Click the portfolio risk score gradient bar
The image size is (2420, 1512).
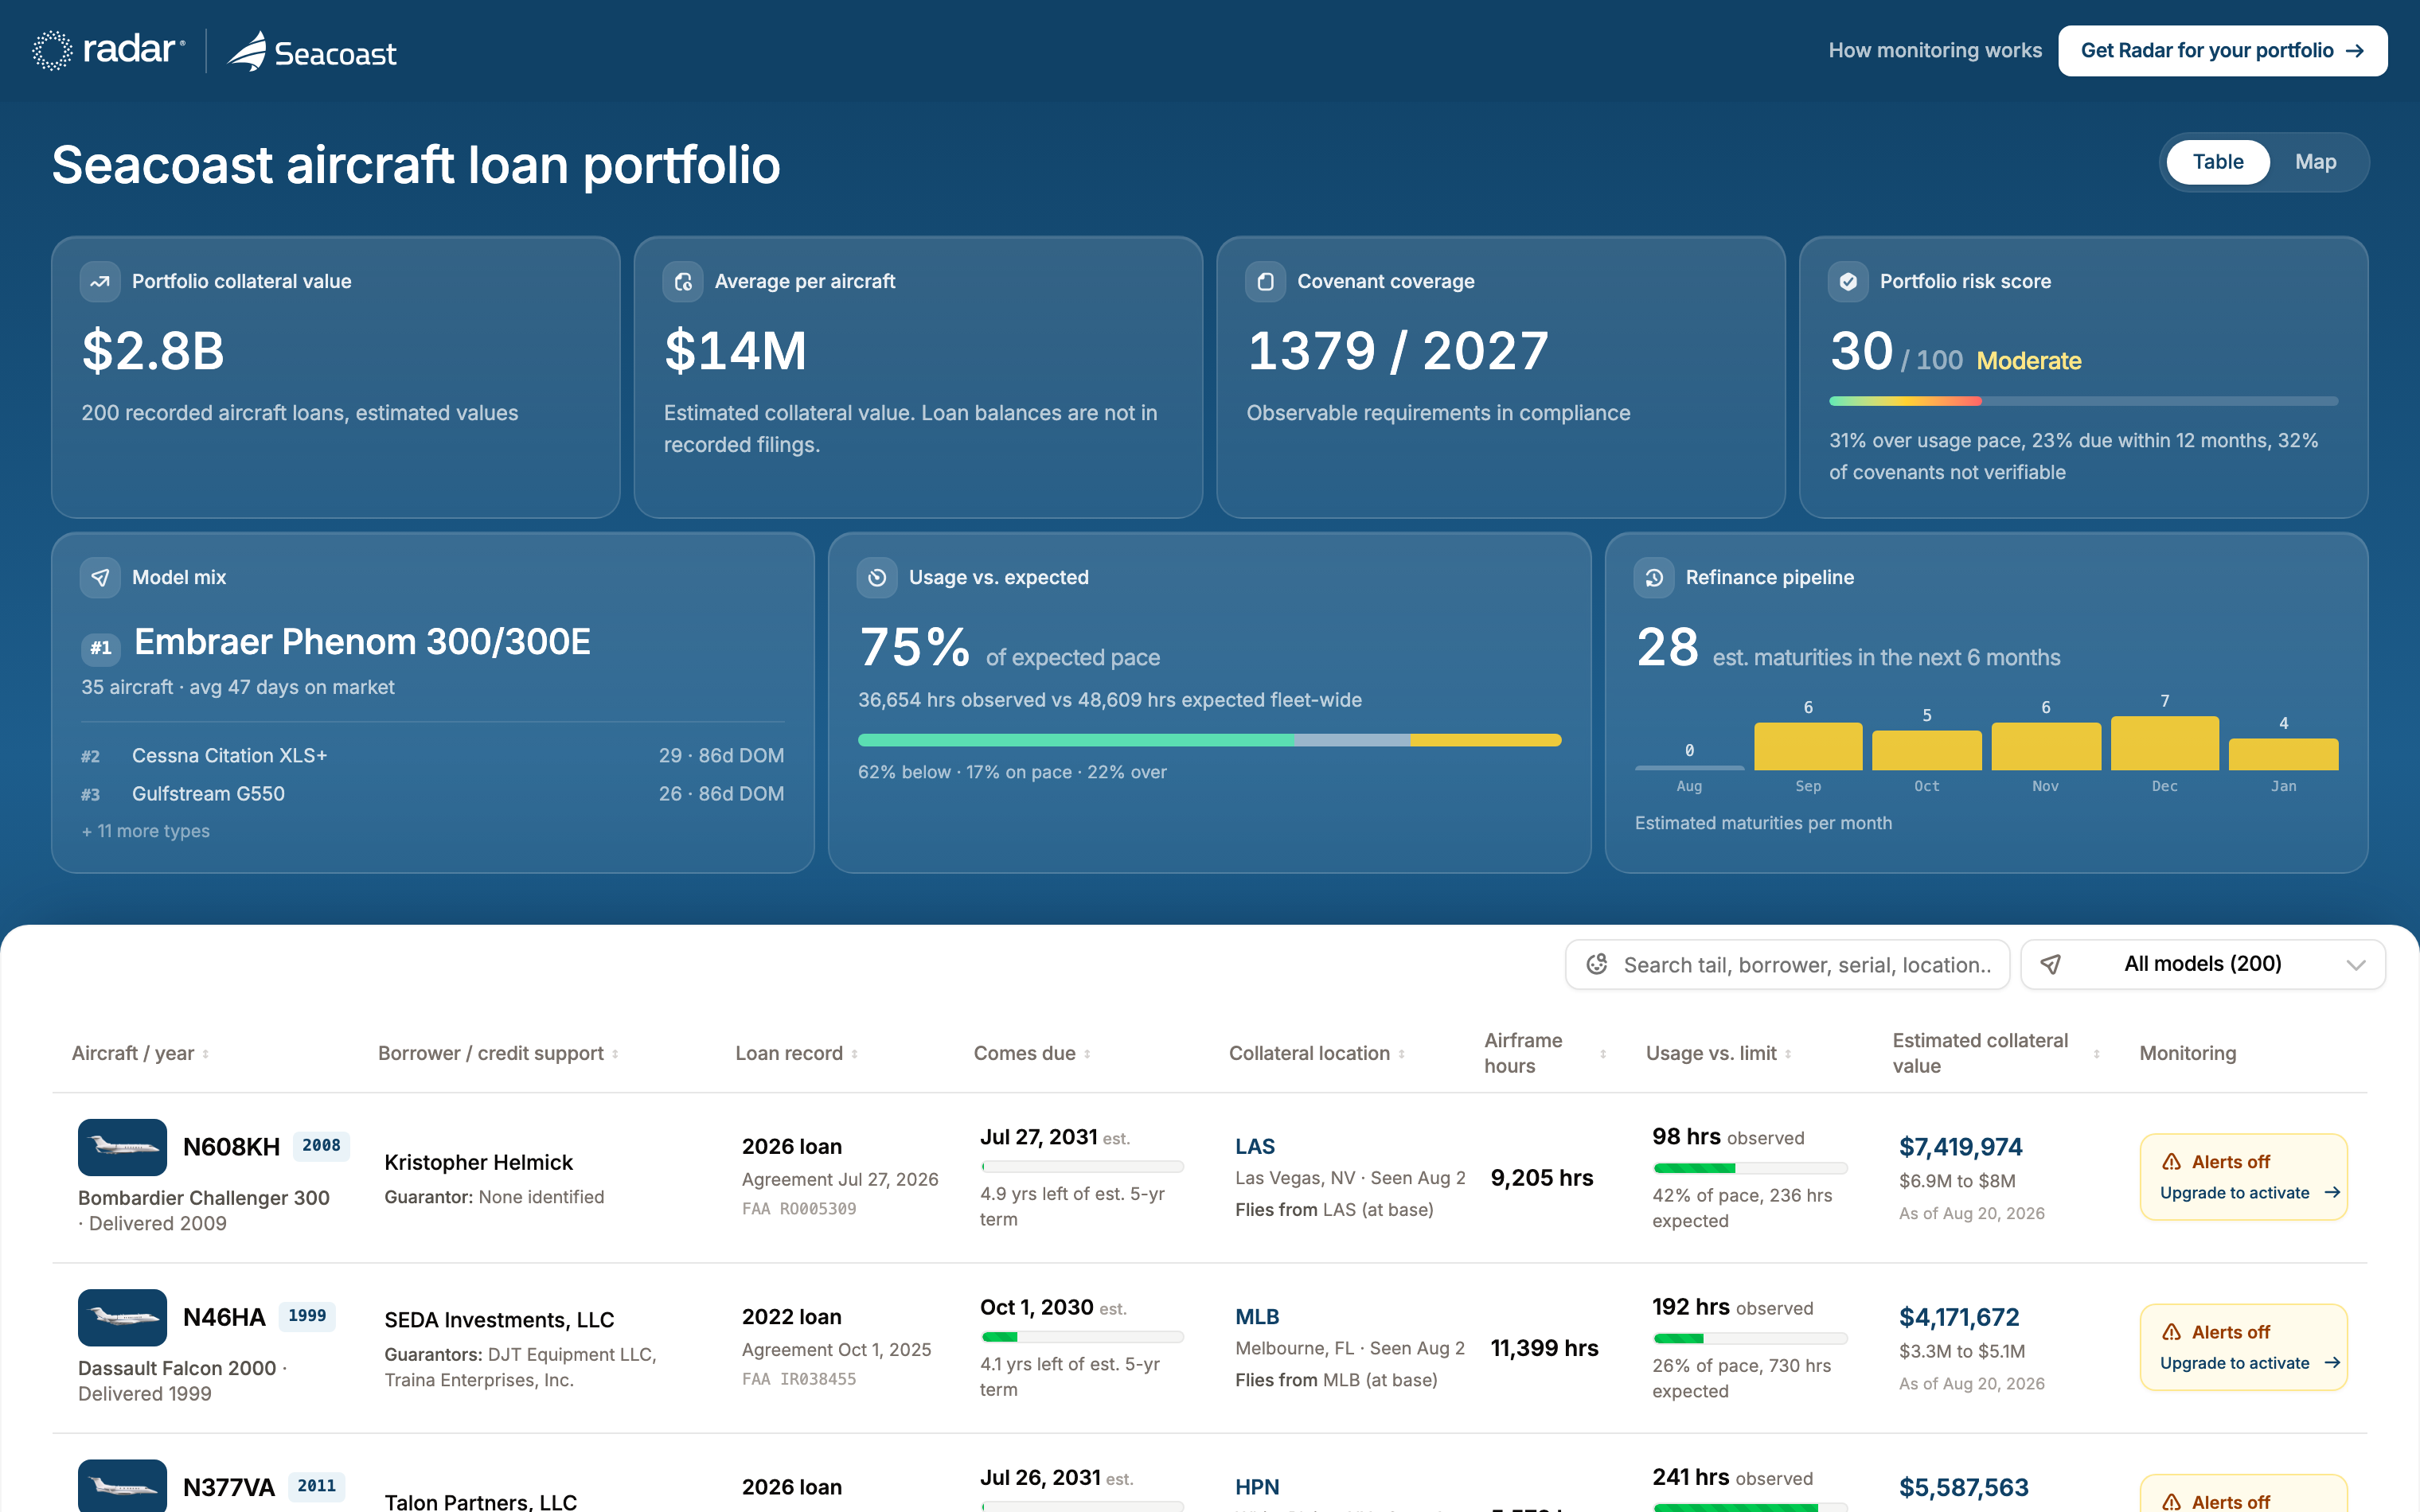tap(2083, 401)
